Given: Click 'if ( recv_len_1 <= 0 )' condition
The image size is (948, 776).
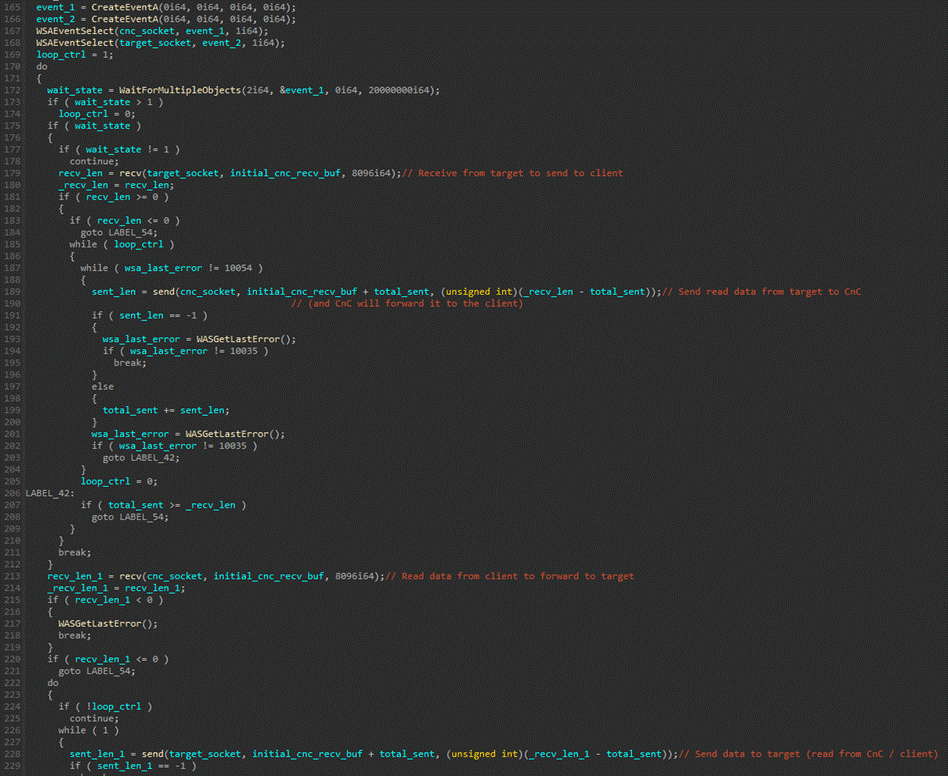Looking at the screenshot, I should pos(108,659).
